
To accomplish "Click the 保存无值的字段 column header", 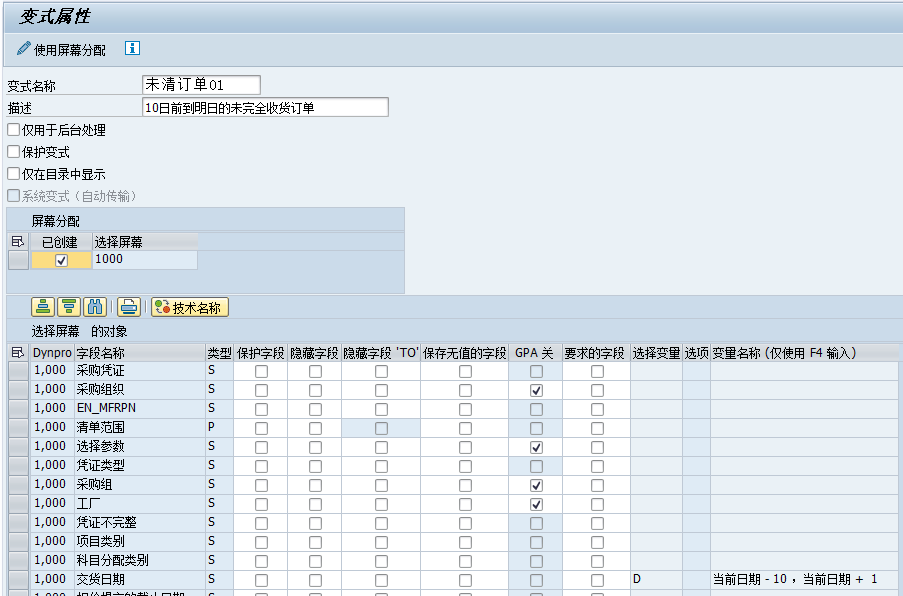I will coord(465,352).
